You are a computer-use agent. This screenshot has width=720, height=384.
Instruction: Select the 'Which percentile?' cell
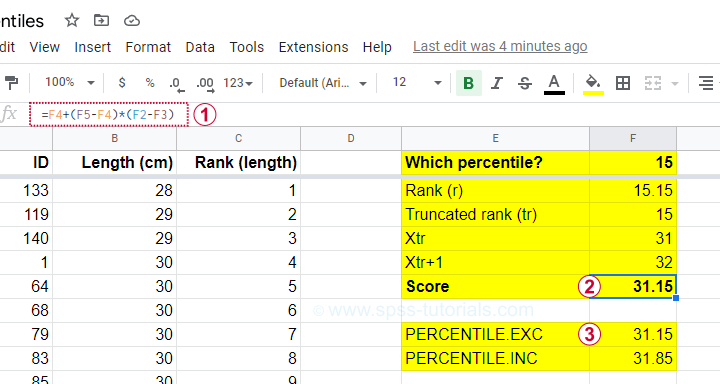point(495,163)
